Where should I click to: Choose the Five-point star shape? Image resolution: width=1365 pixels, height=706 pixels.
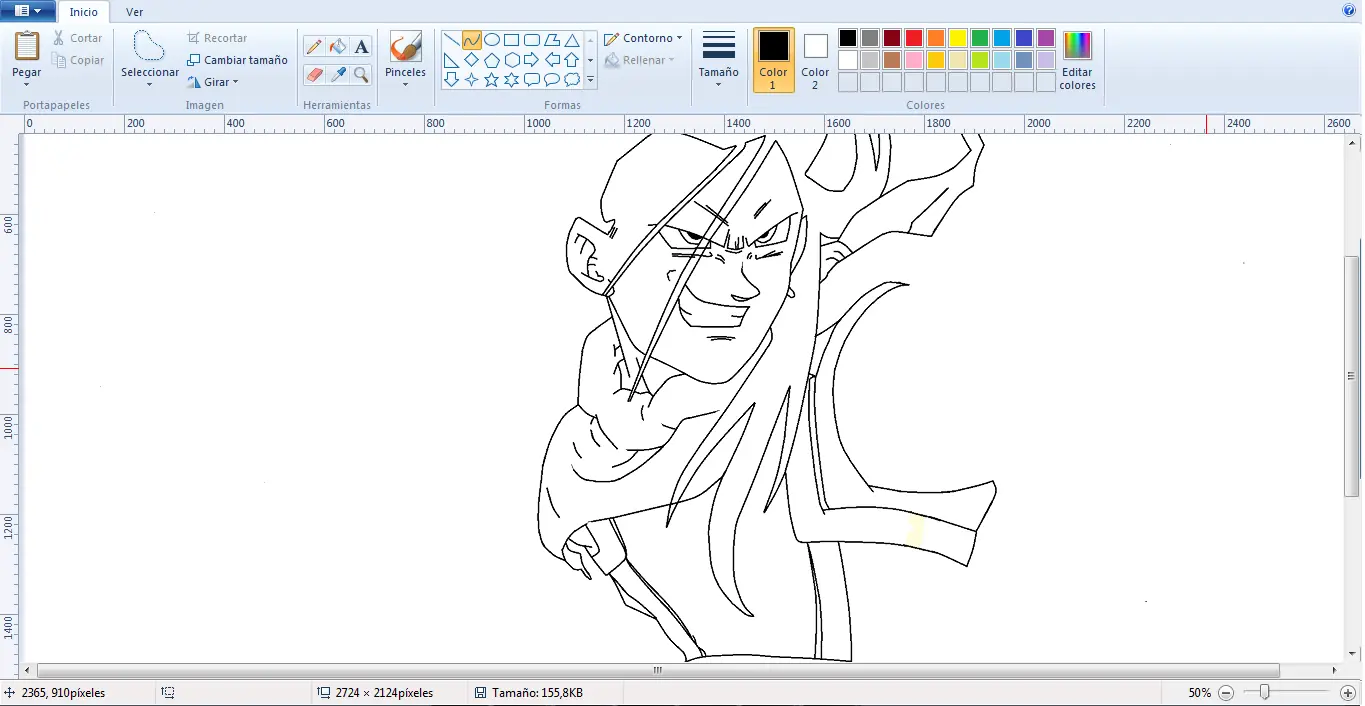(x=492, y=79)
